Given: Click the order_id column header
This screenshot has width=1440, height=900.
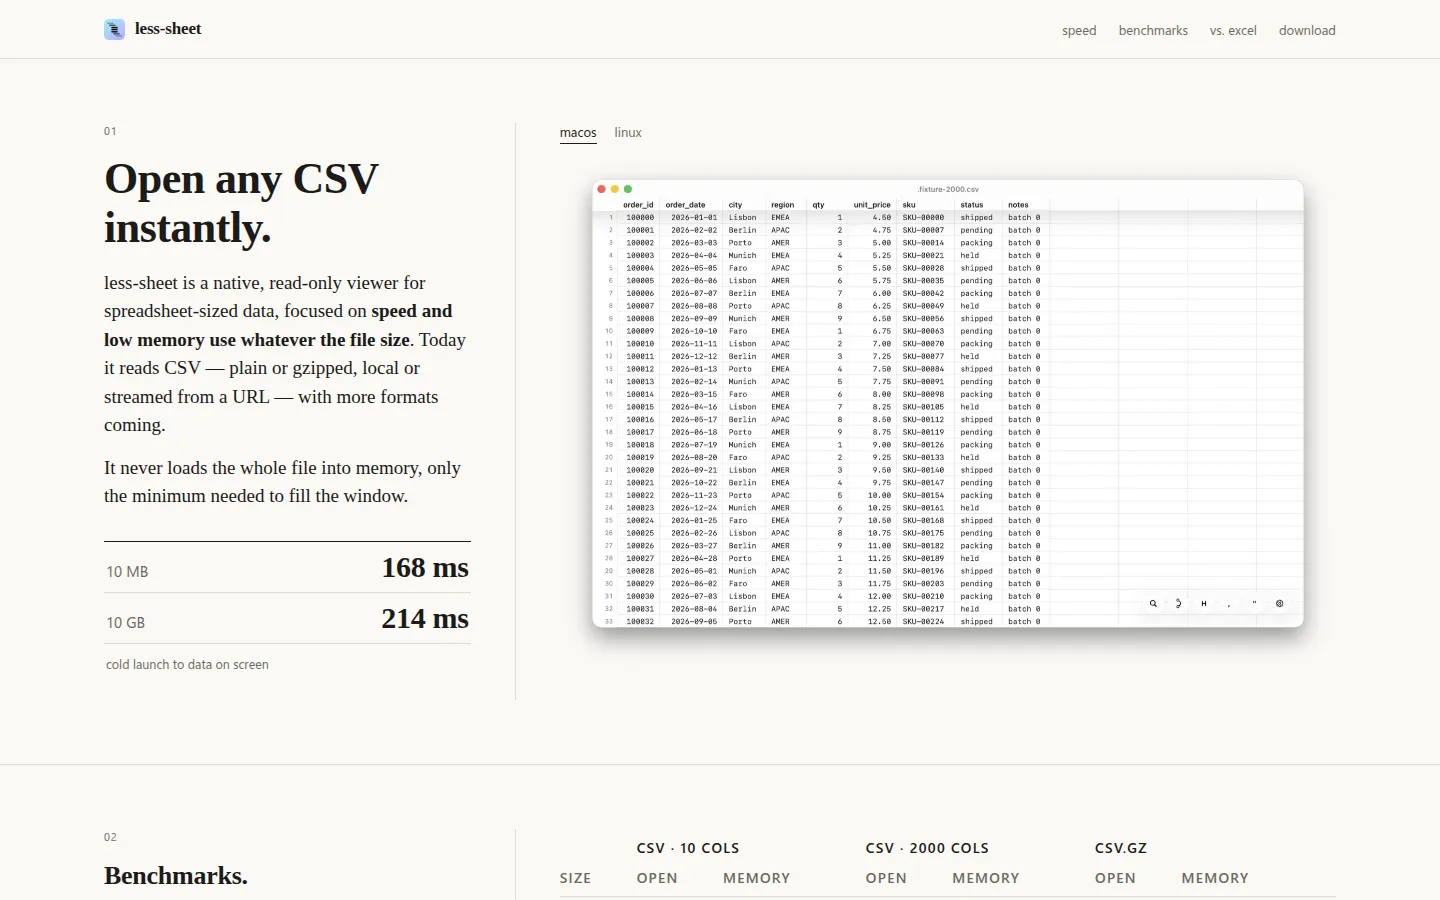Looking at the screenshot, I should coord(638,205).
